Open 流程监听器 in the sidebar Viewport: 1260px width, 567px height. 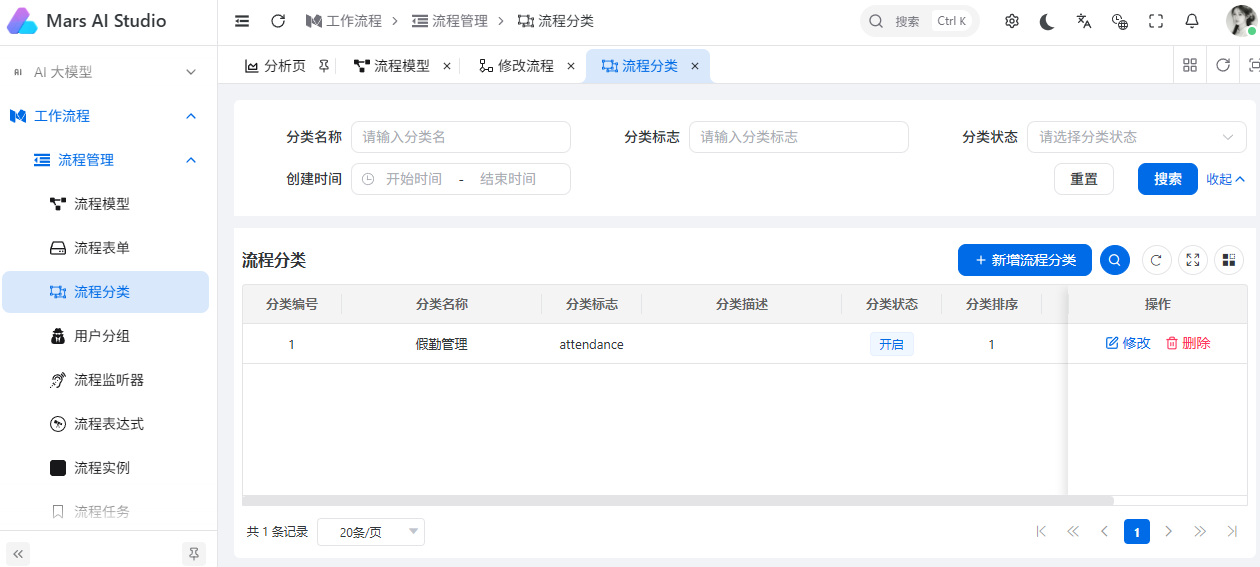click(x=105, y=380)
